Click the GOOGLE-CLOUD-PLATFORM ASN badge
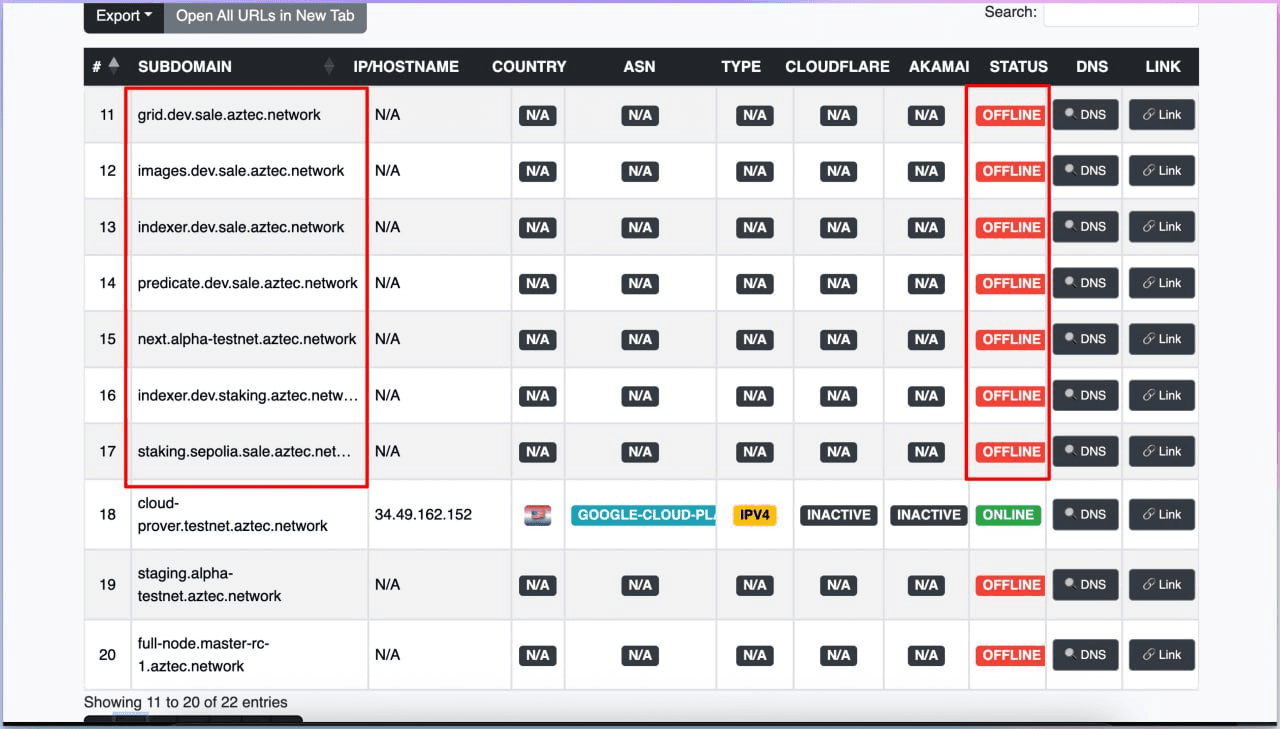The image size is (1280, 729). click(643, 515)
